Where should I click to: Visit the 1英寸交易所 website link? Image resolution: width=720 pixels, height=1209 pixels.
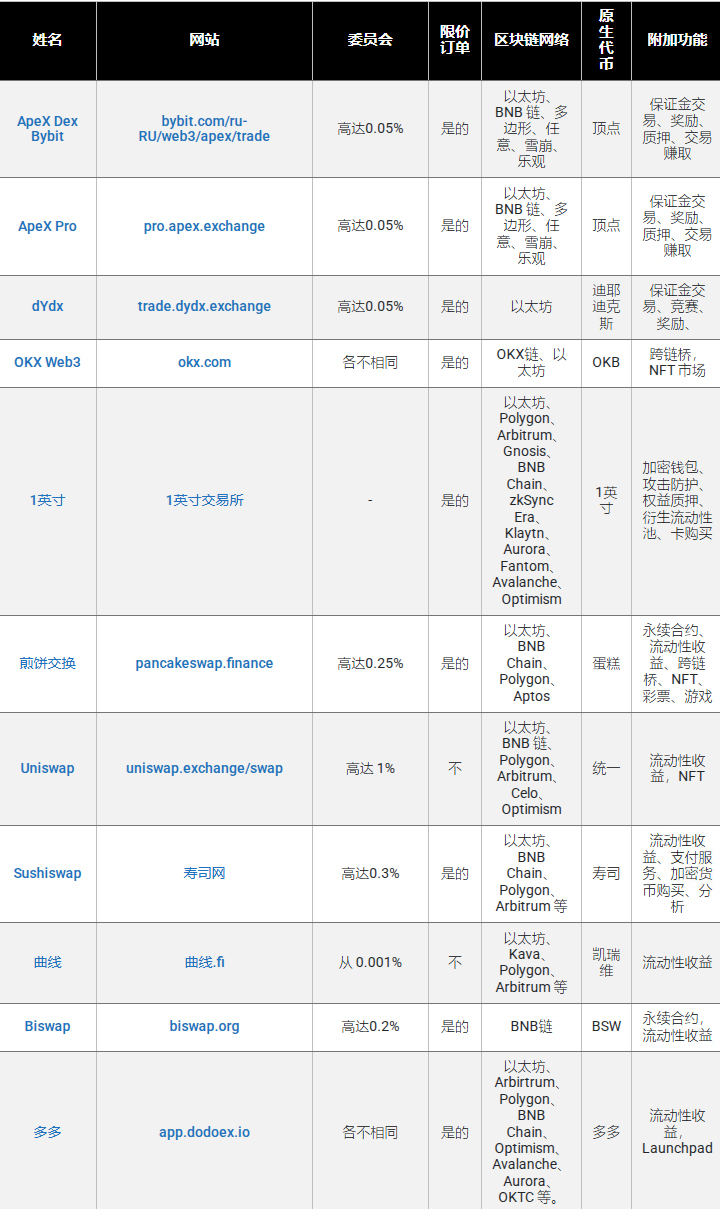[x=204, y=500]
